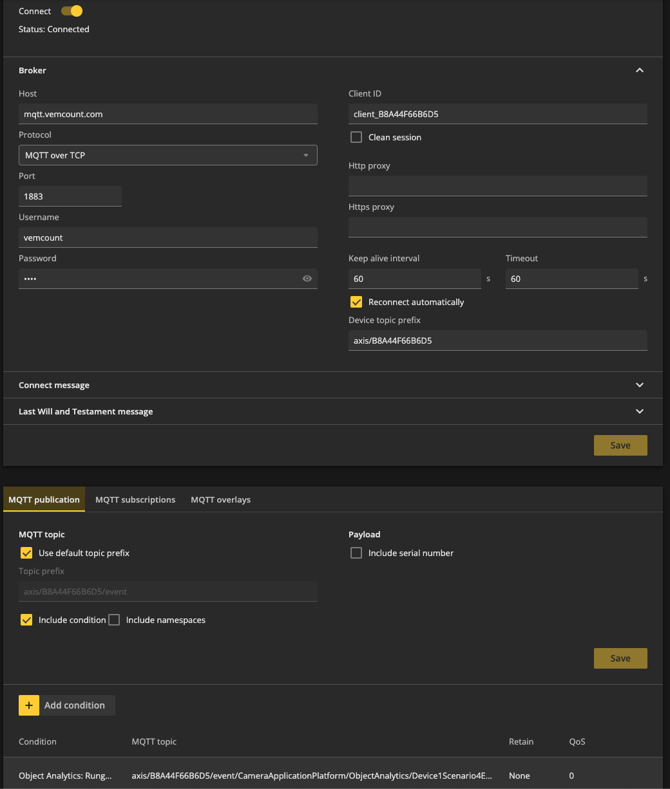The width and height of the screenshot is (670, 789).
Task: Click the Keep alive interval field
Action: pos(414,279)
